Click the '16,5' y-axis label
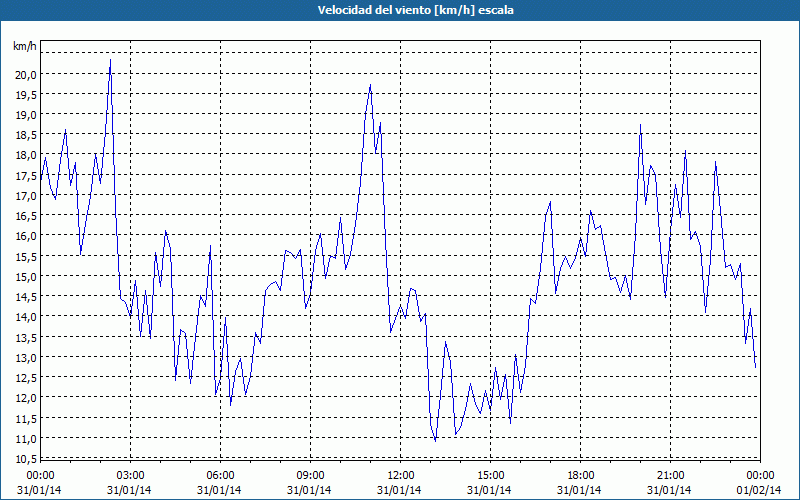 (27, 216)
